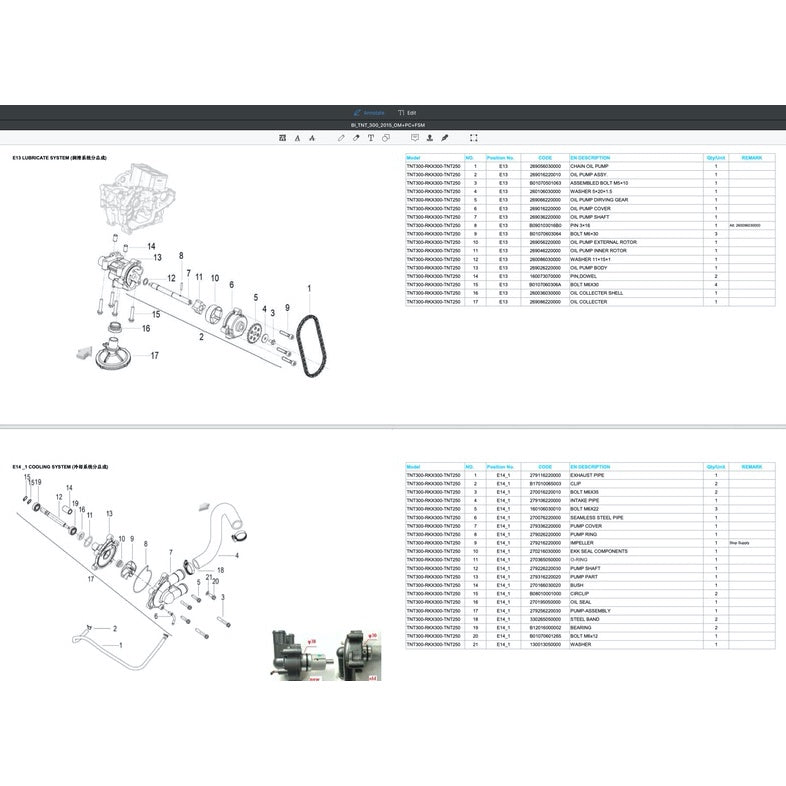Pick the pen drawing tool
Viewport: 786px width, 786px height.
(x=341, y=138)
